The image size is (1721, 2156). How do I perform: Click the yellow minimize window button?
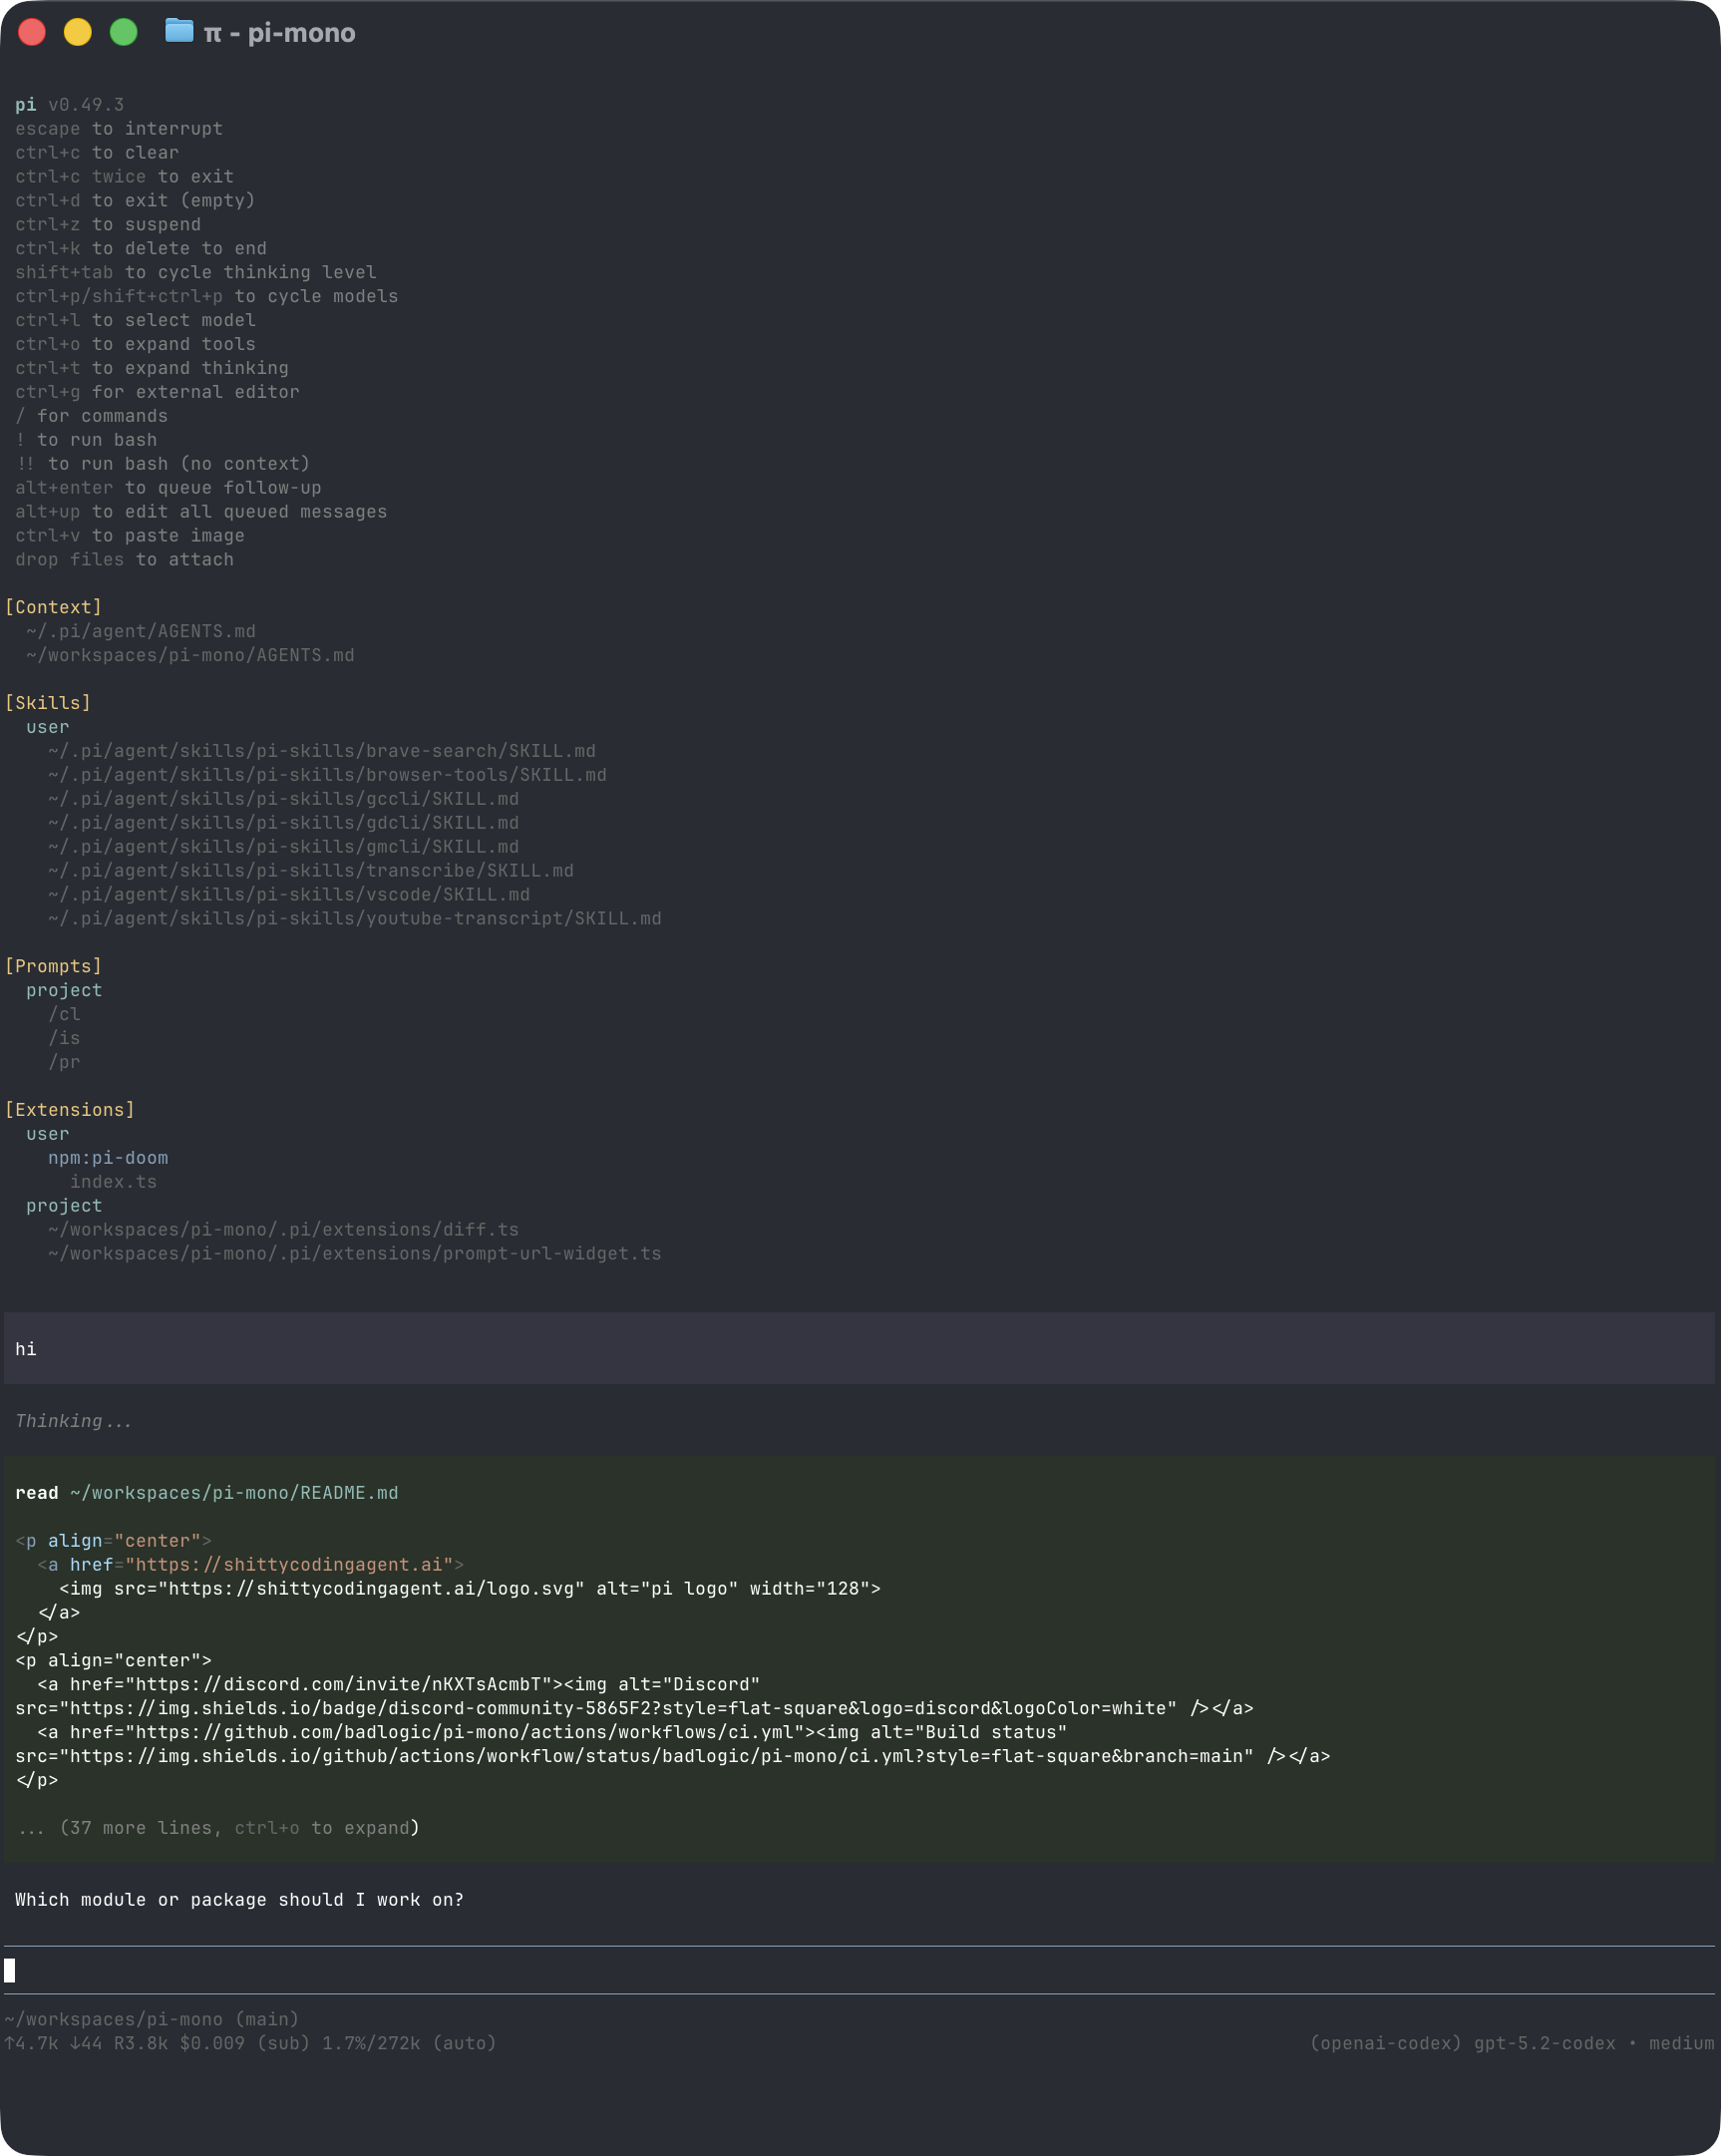(78, 33)
